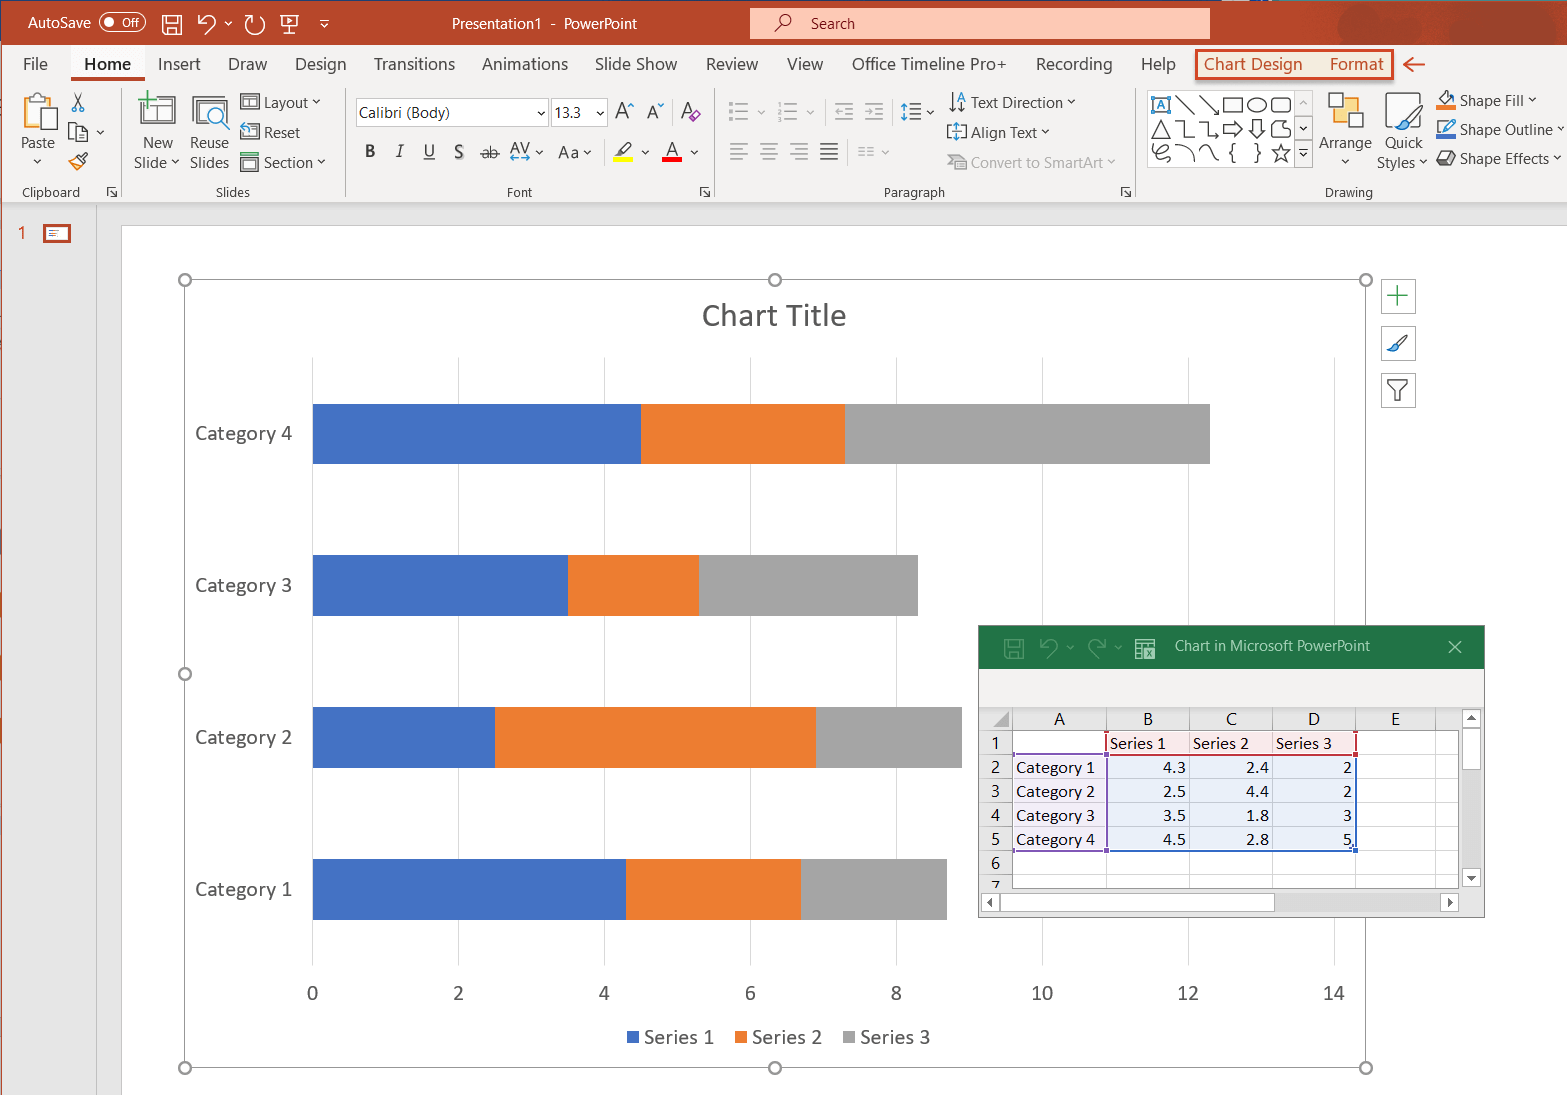Click the New Slide button
The image size is (1567, 1095).
pyautogui.click(x=156, y=128)
